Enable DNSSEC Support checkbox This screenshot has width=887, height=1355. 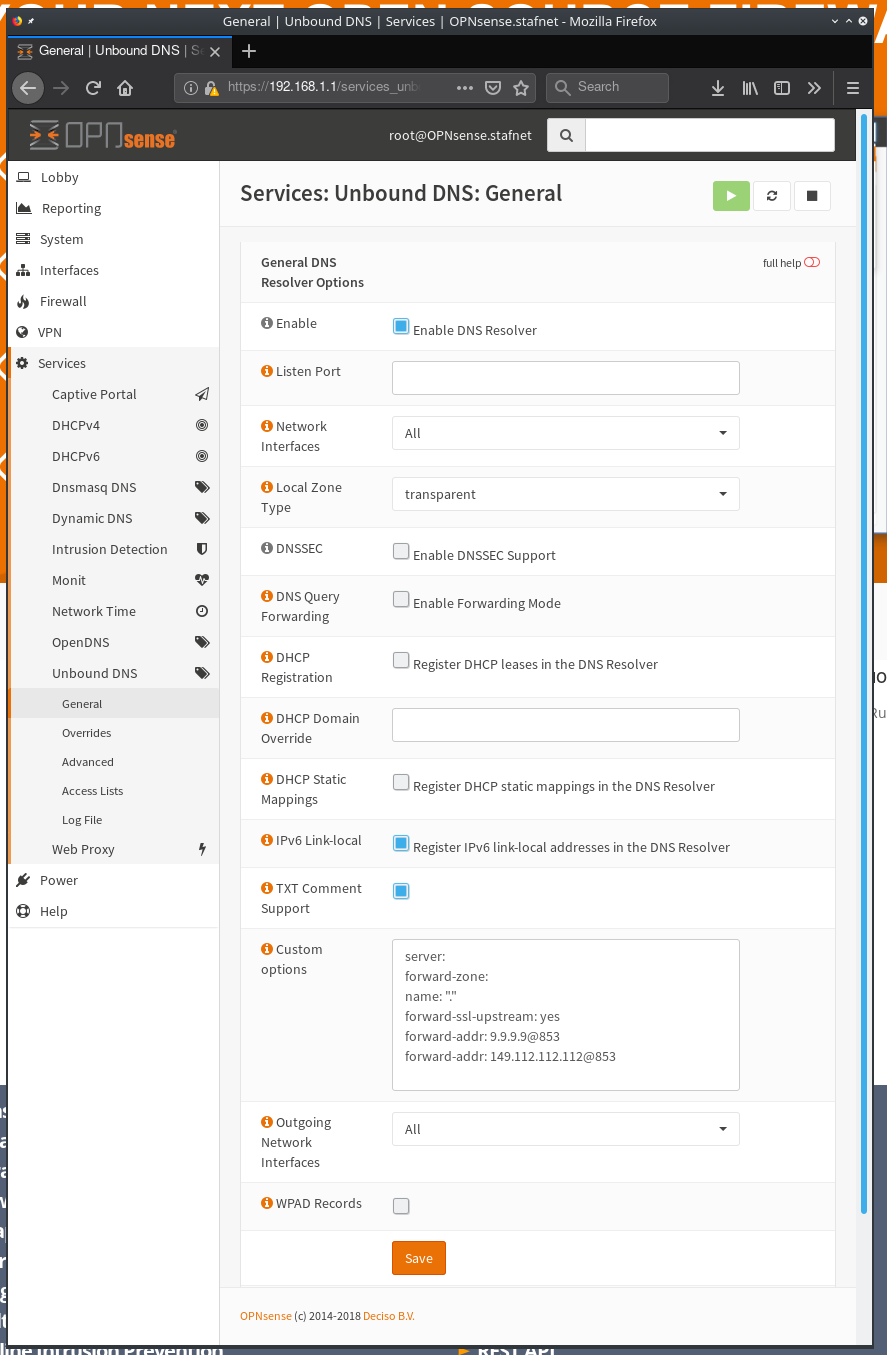pyautogui.click(x=401, y=551)
